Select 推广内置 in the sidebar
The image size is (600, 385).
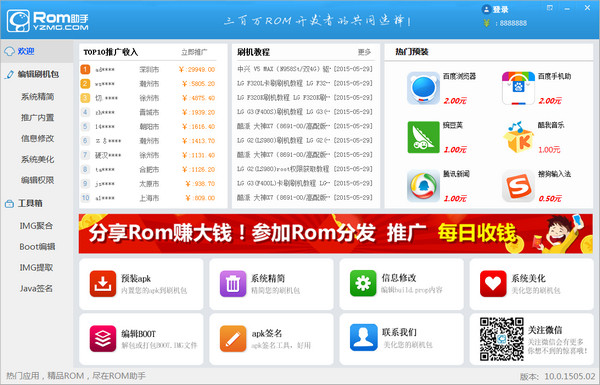pyautogui.click(x=38, y=117)
